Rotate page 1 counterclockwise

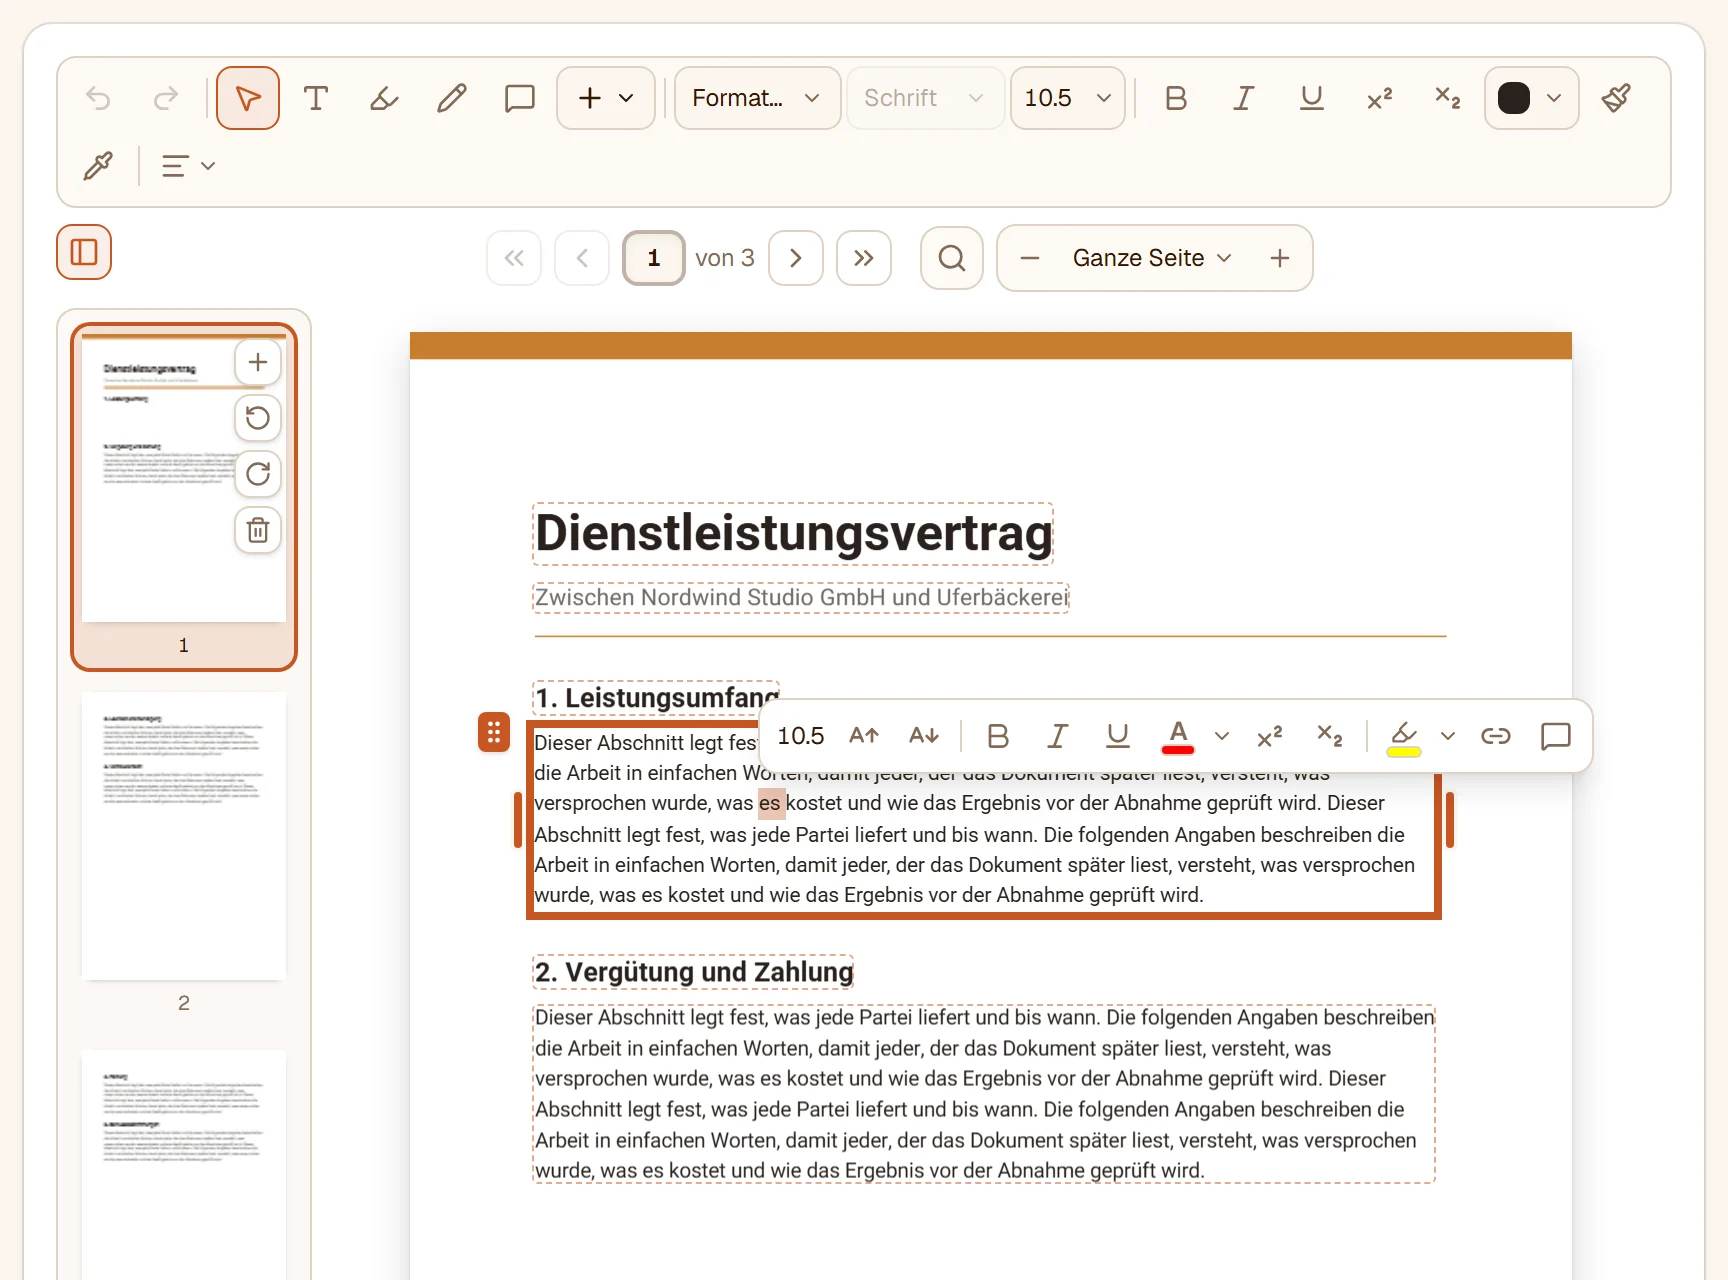(258, 418)
